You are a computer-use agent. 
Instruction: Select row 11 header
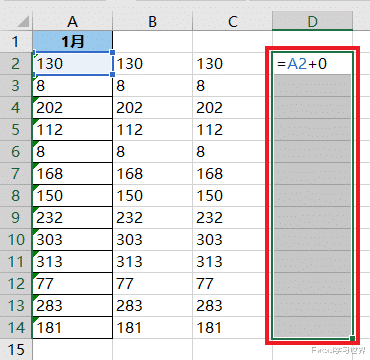click(x=16, y=261)
